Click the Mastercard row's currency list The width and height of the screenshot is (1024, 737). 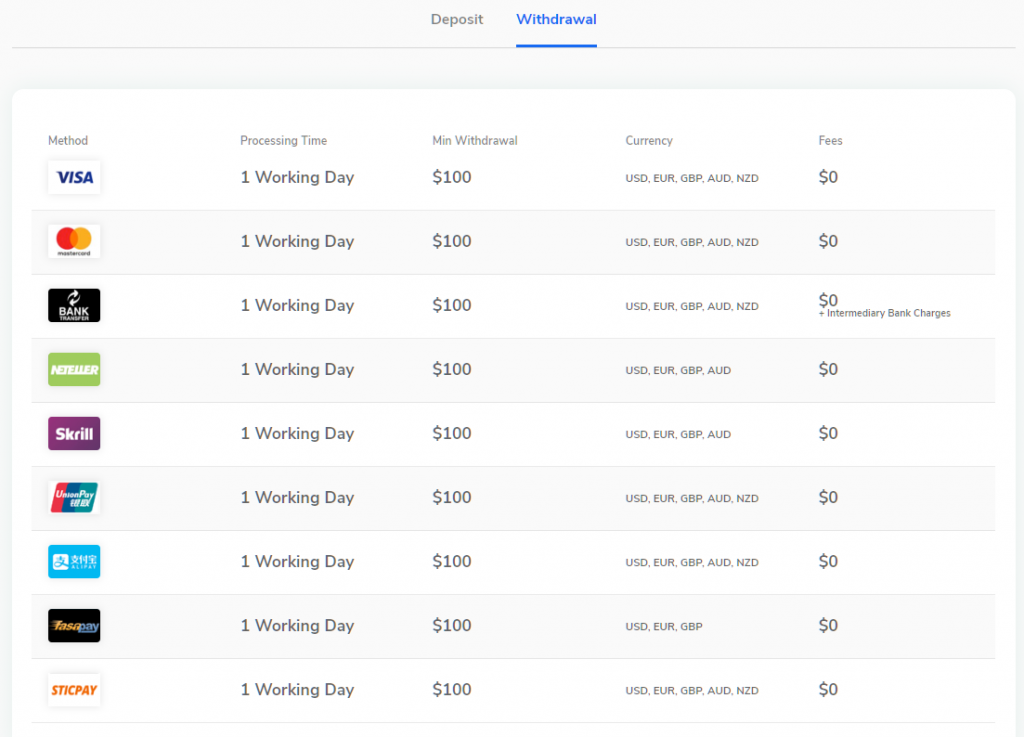(692, 242)
